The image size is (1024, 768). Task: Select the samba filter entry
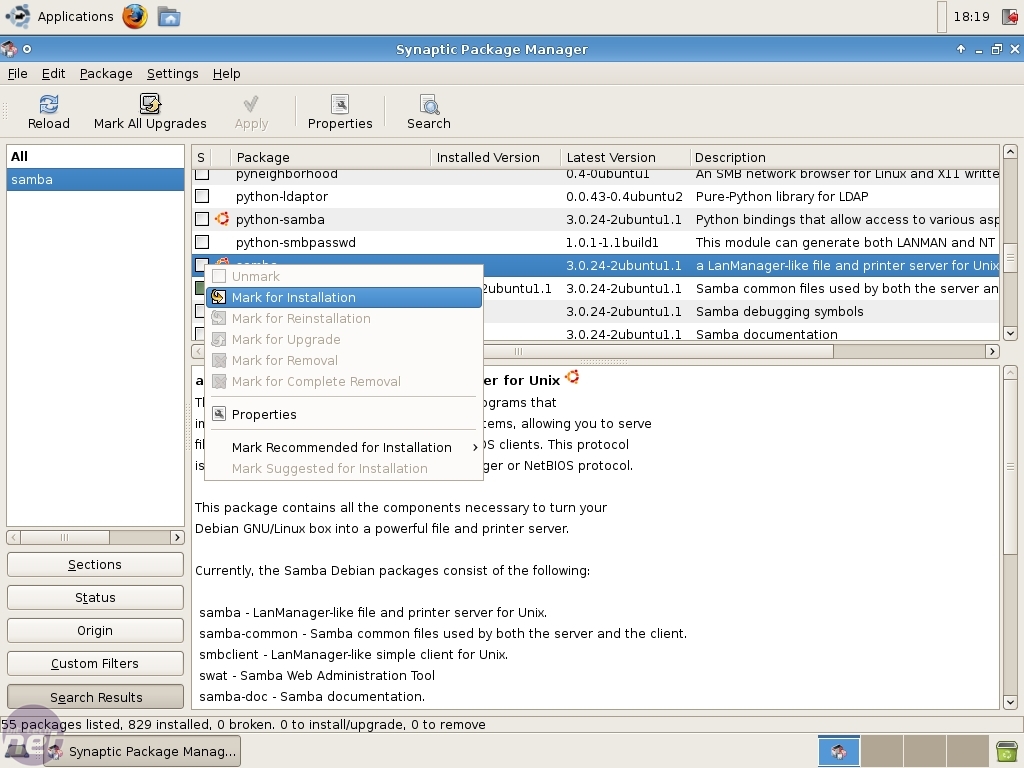[95, 180]
